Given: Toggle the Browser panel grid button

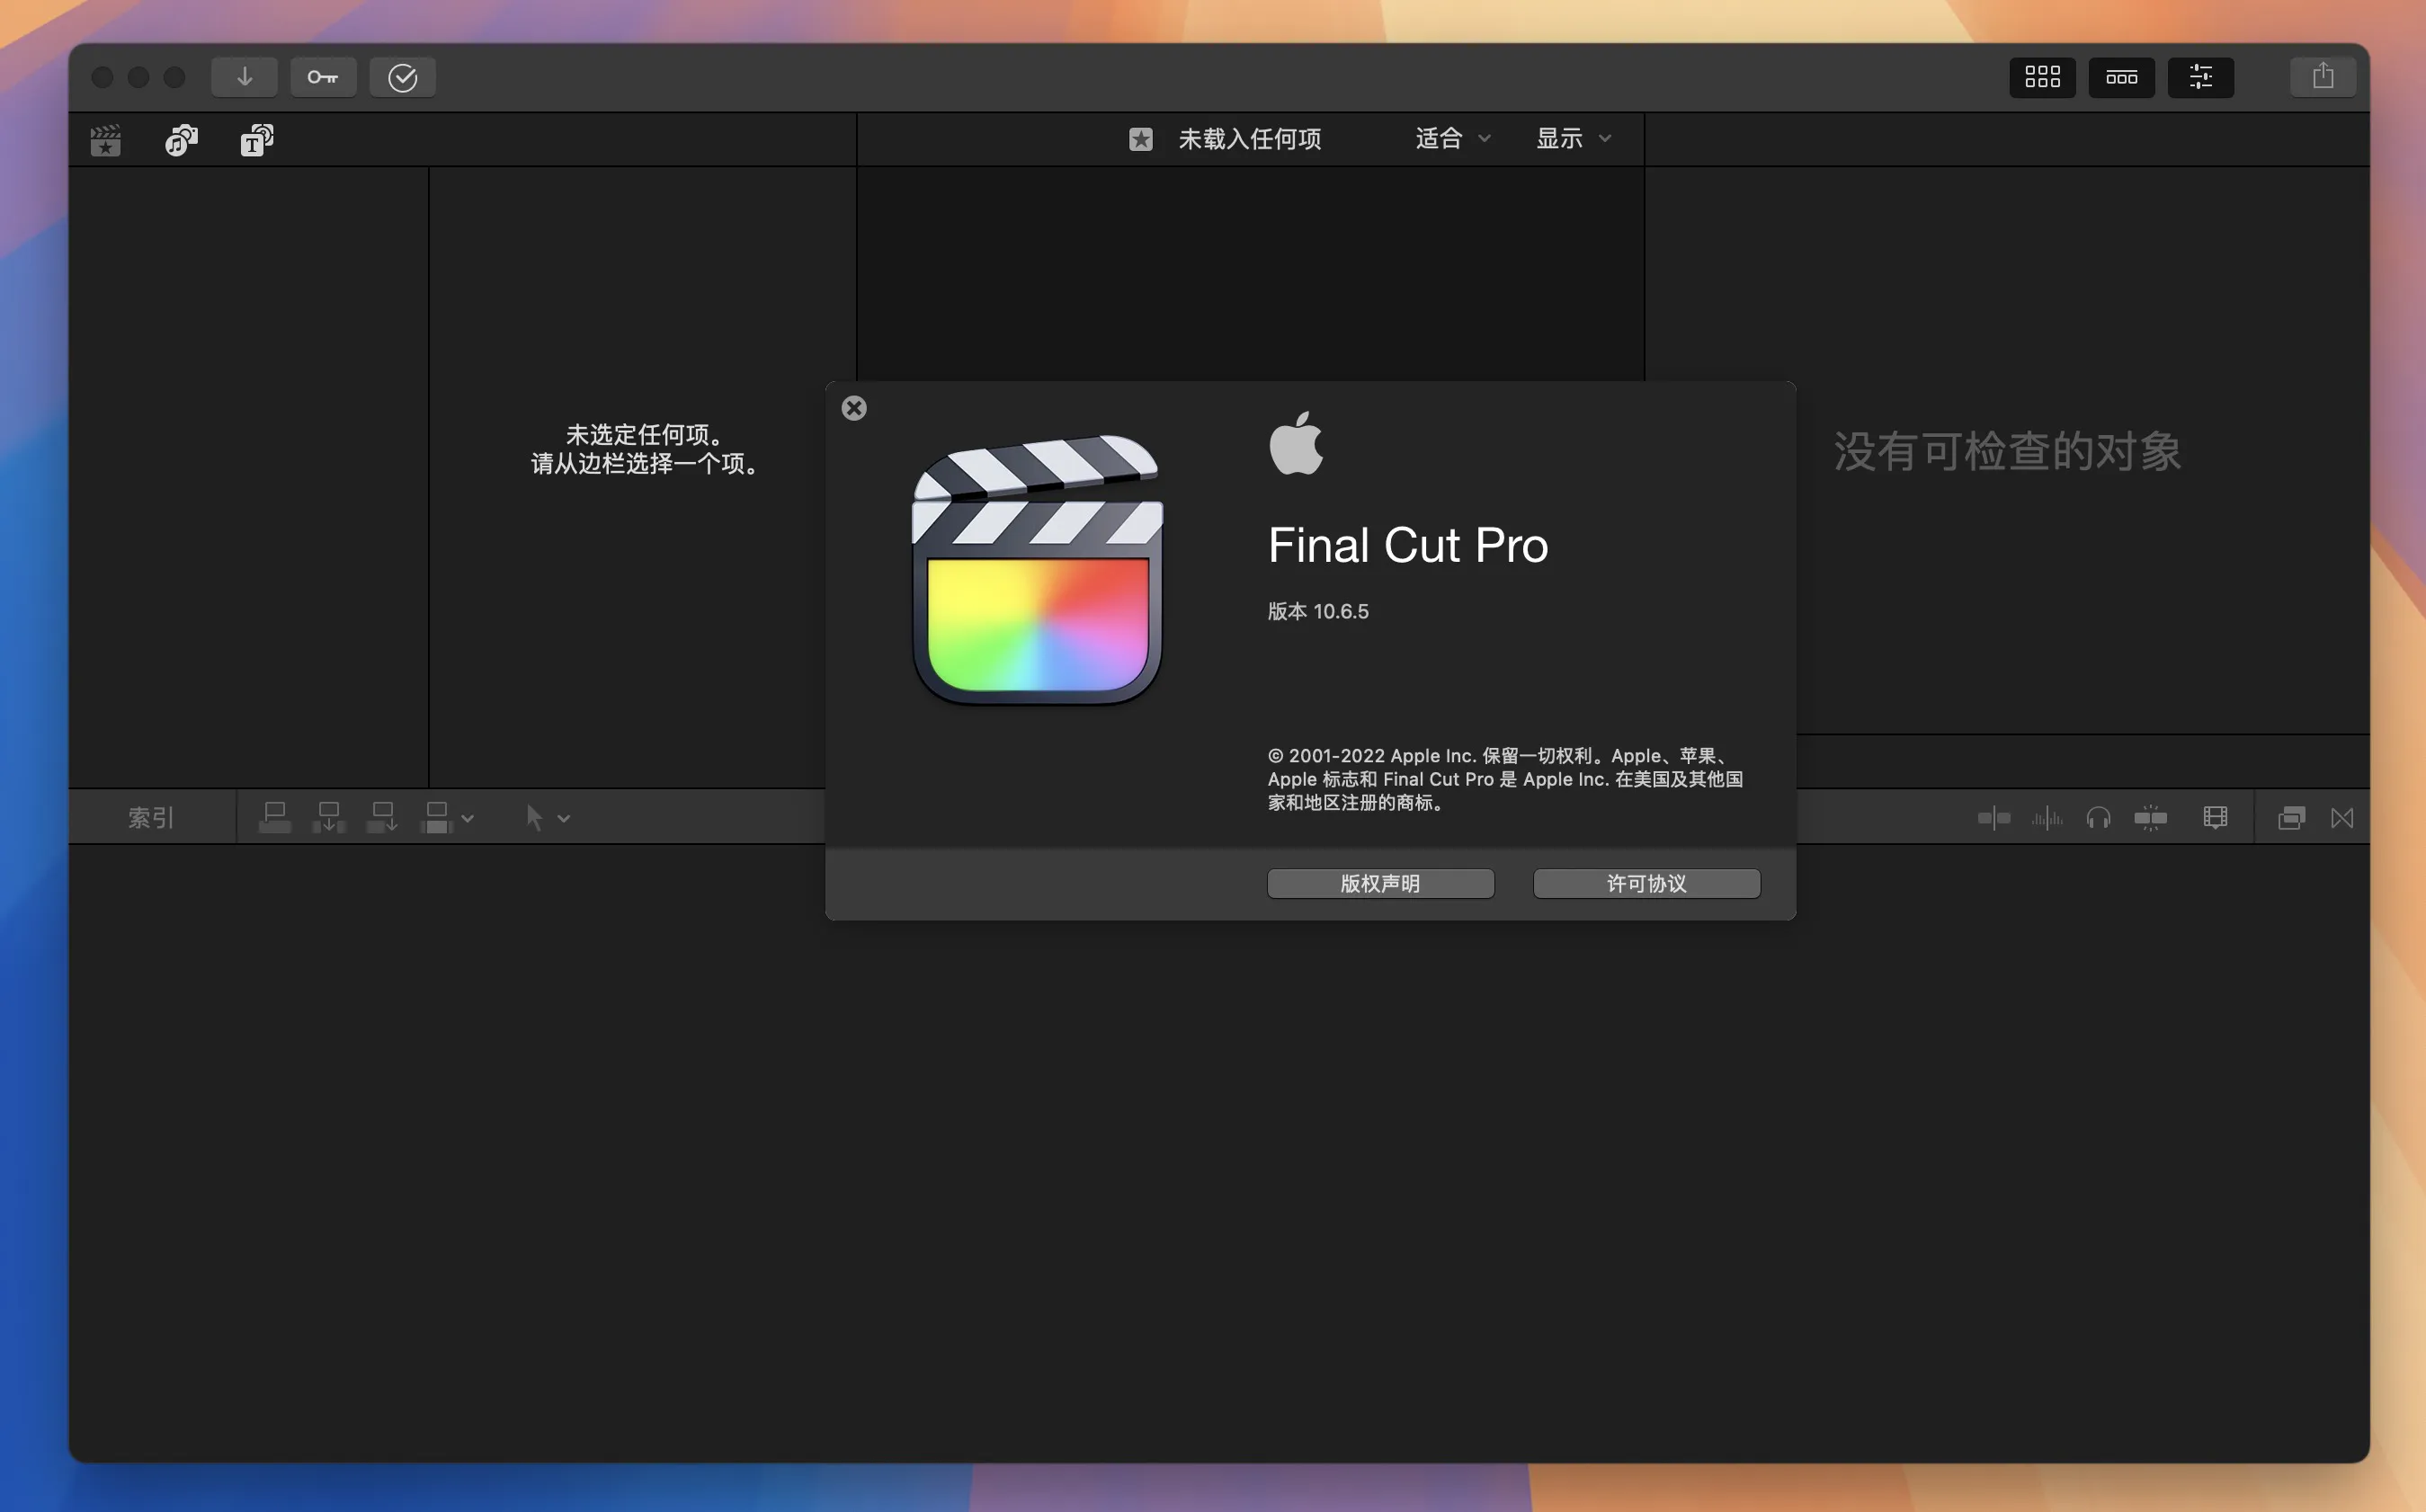Looking at the screenshot, I should 2042,77.
